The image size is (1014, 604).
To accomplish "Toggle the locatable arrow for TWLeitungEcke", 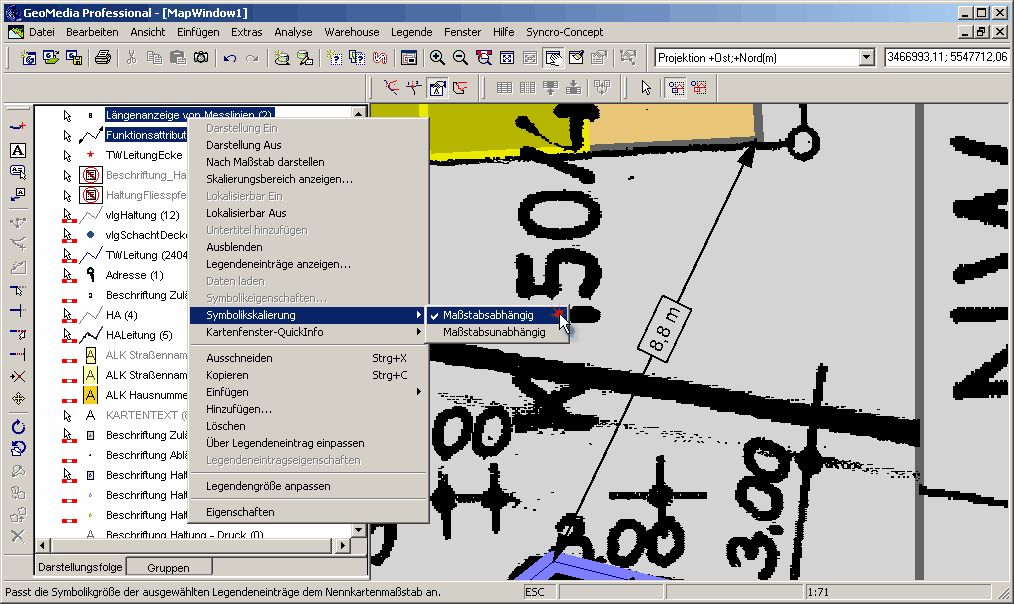I will (x=68, y=155).
